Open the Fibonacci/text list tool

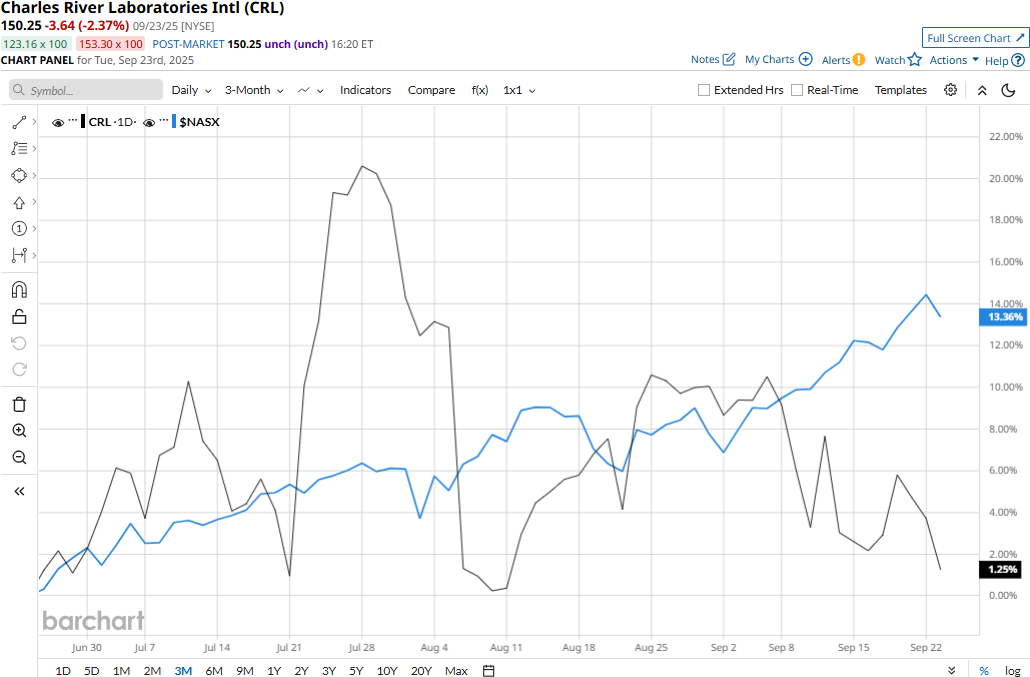(19, 149)
